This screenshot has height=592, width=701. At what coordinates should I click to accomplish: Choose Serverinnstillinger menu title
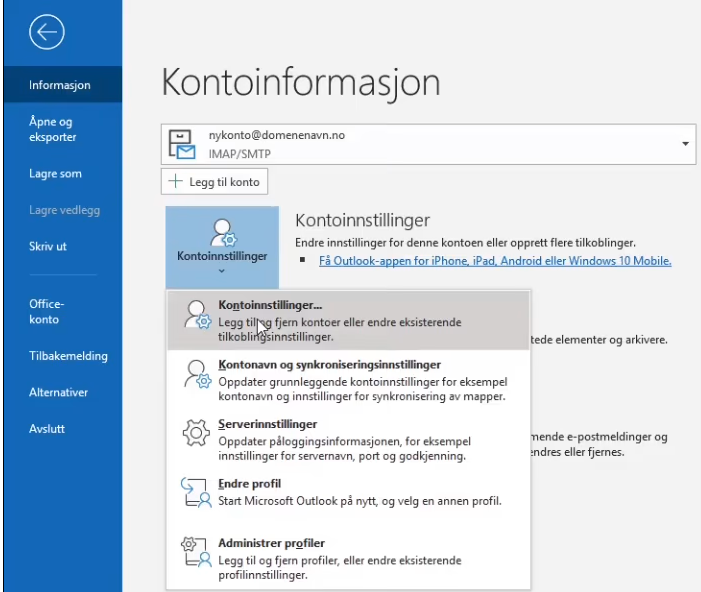click(x=267, y=424)
